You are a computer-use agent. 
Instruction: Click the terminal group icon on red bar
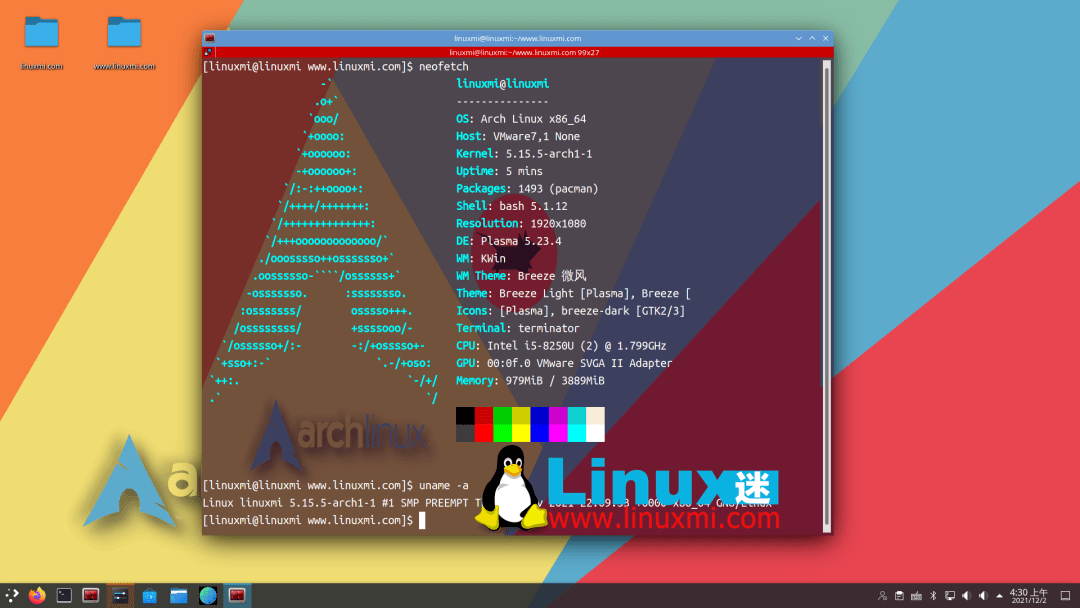click(208, 52)
